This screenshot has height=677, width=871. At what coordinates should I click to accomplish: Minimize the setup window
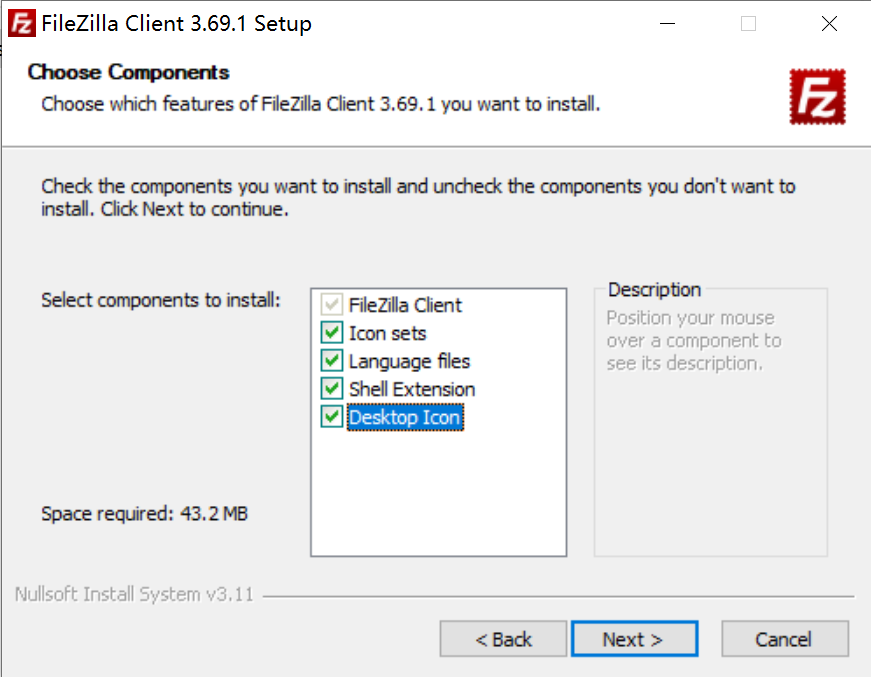pos(666,24)
